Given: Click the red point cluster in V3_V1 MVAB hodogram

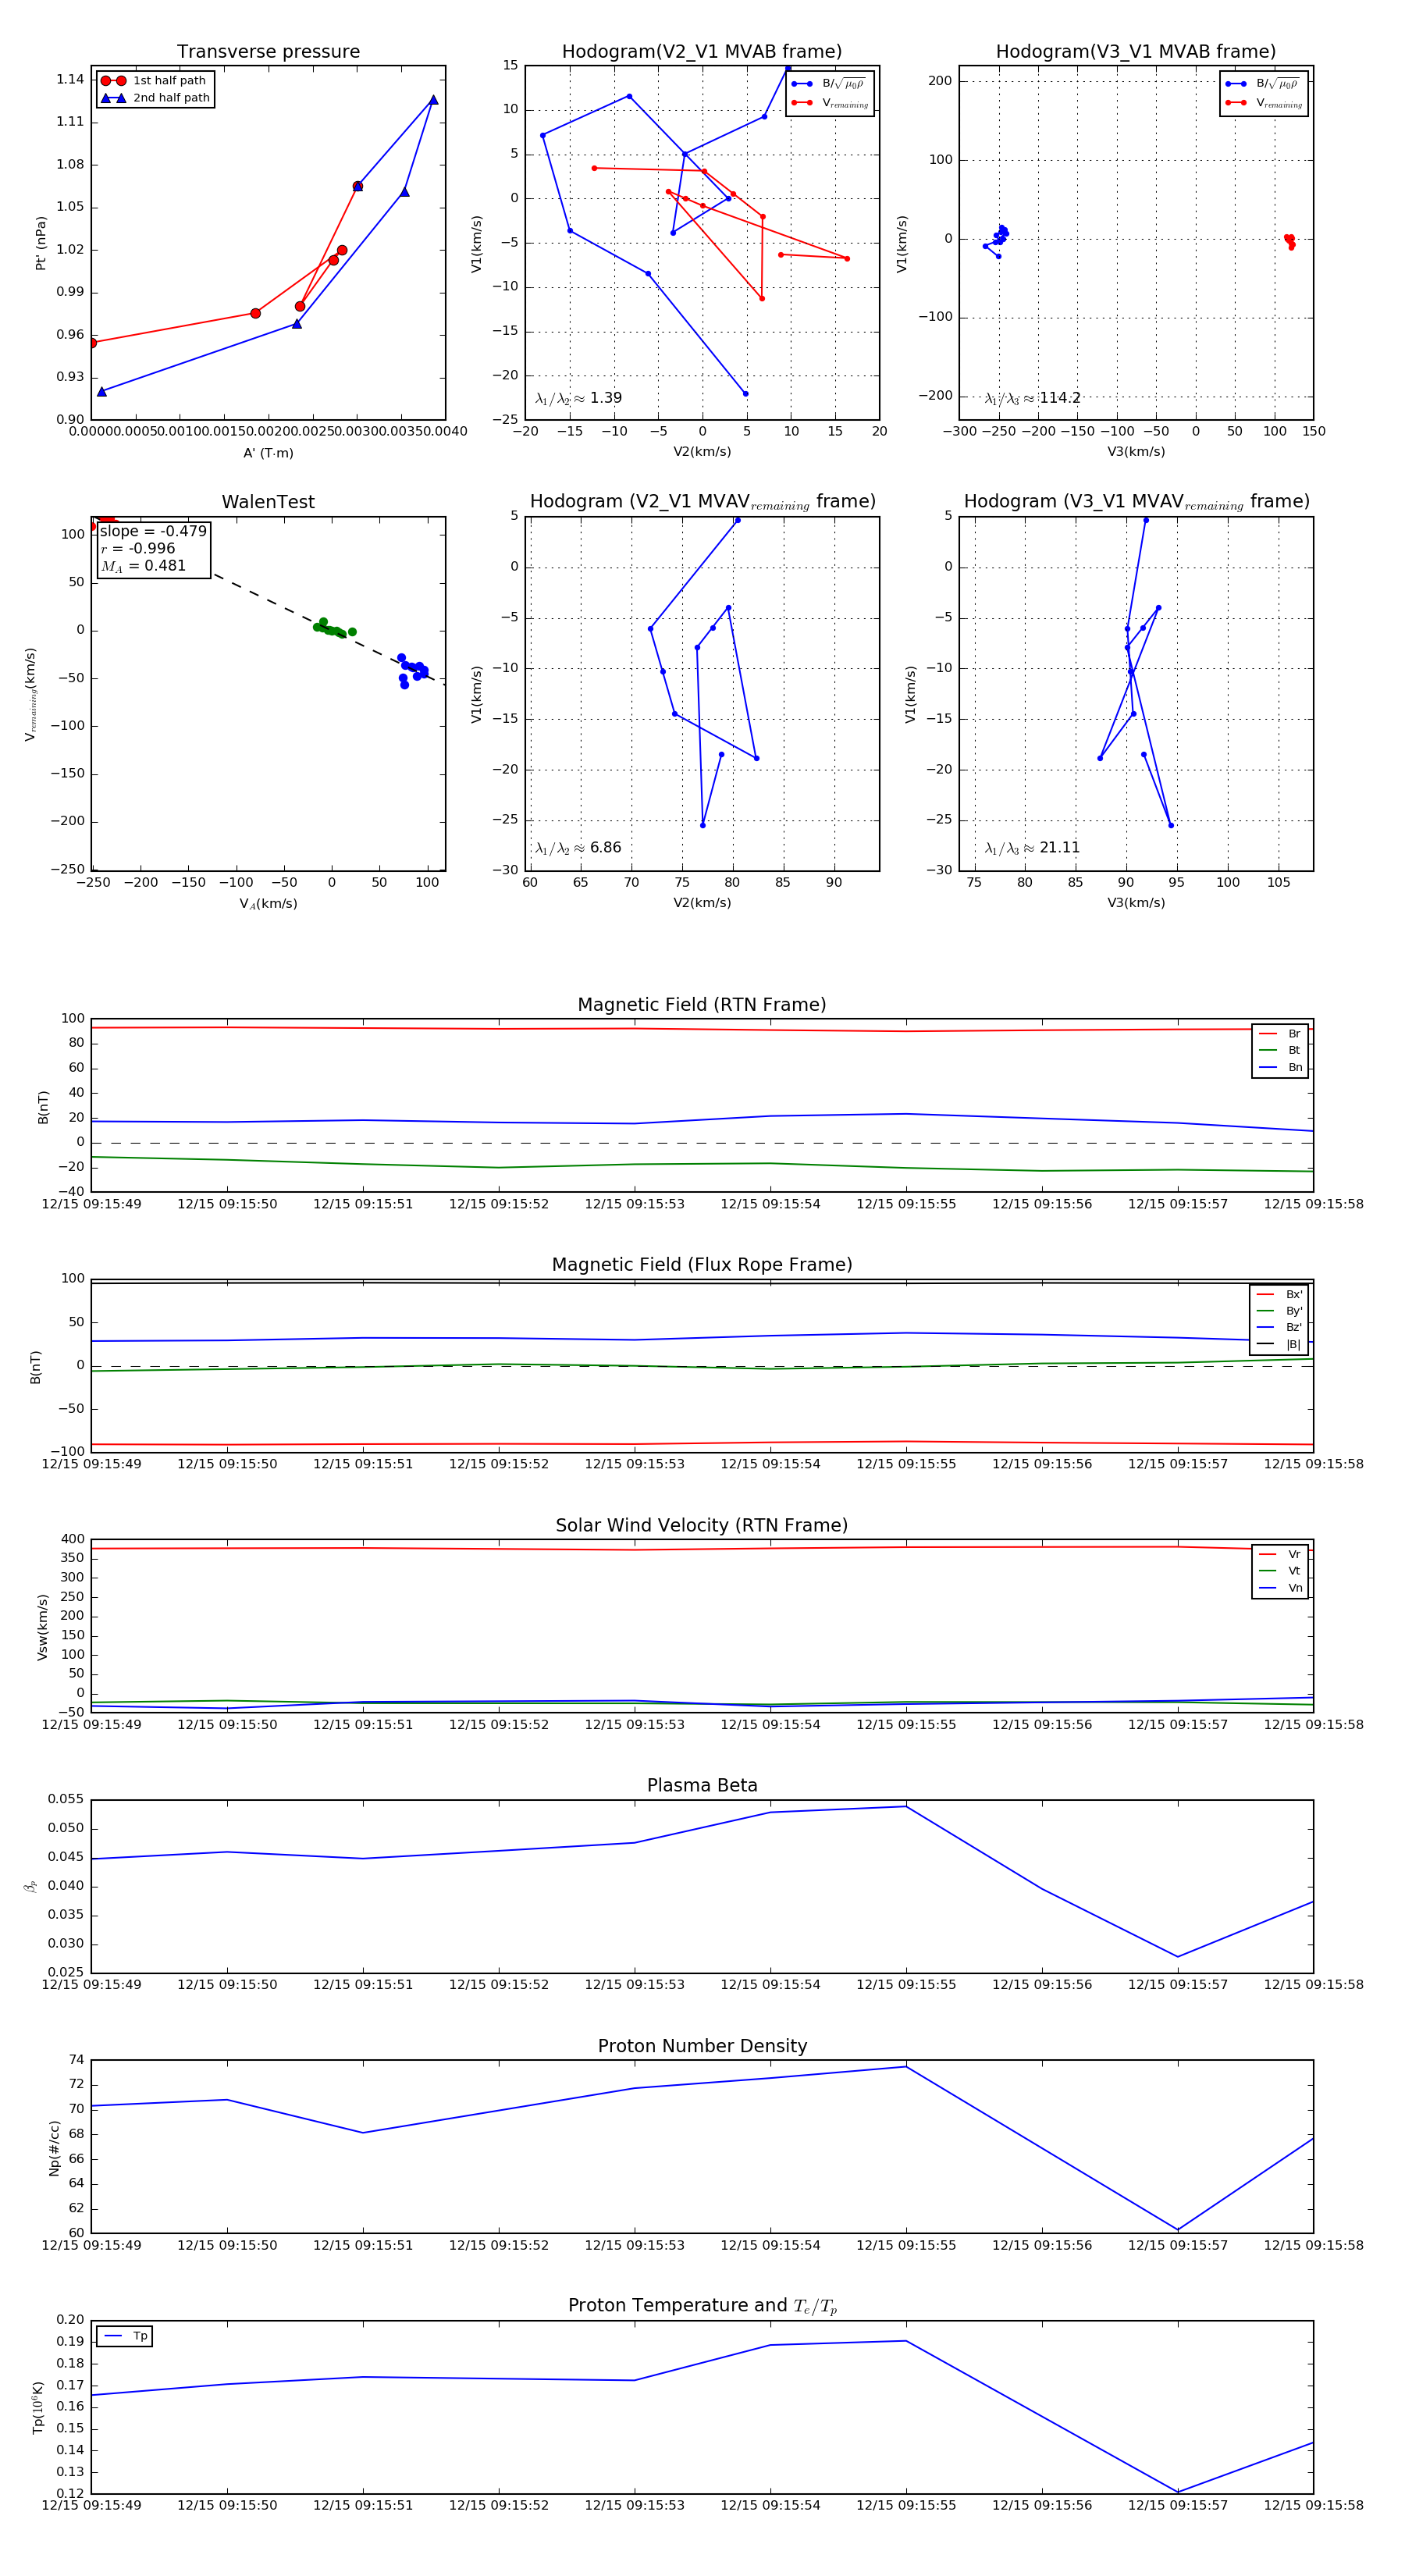Looking at the screenshot, I should [x=1289, y=241].
